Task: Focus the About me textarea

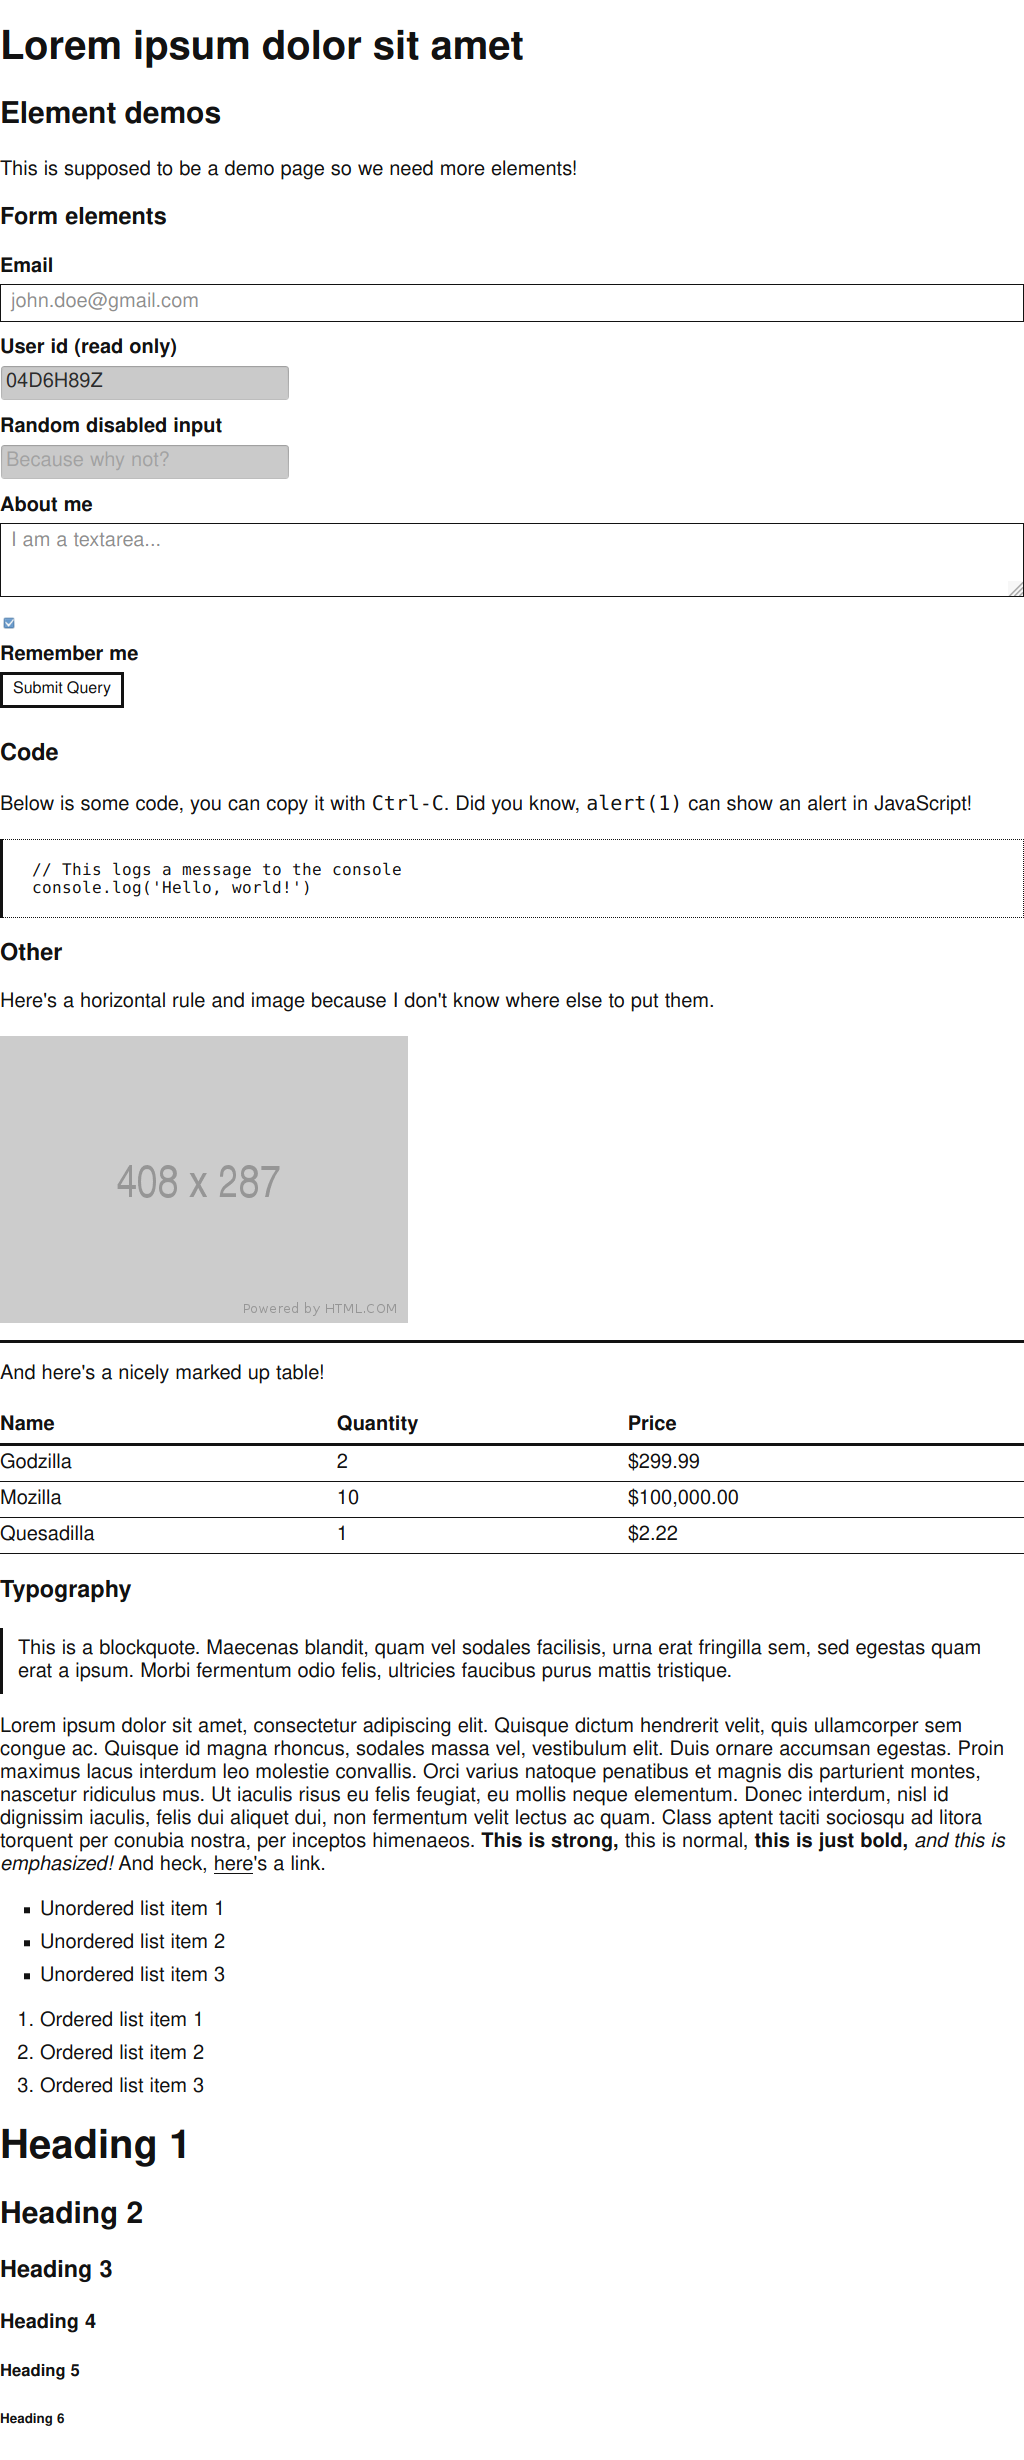Action: pos(511,559)
